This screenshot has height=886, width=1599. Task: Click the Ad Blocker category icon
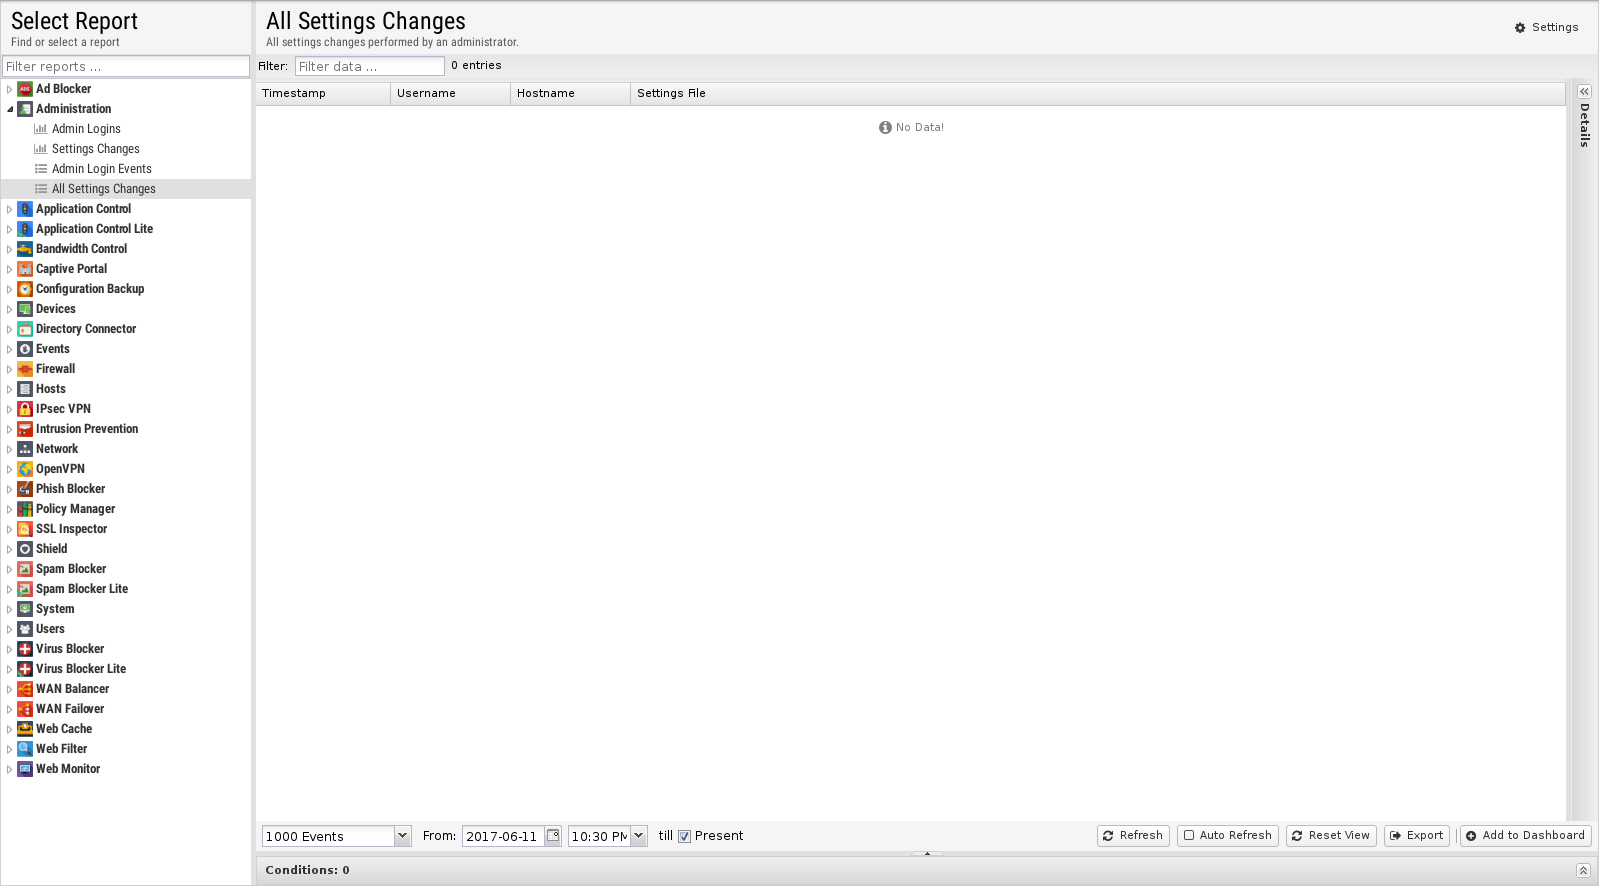point(25,89)
